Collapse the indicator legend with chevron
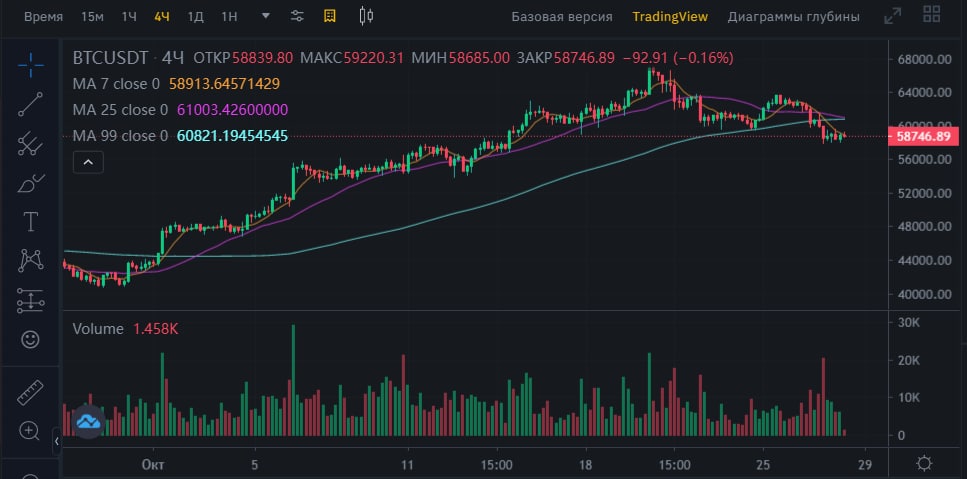967x479 pixels. click(88, 162)
